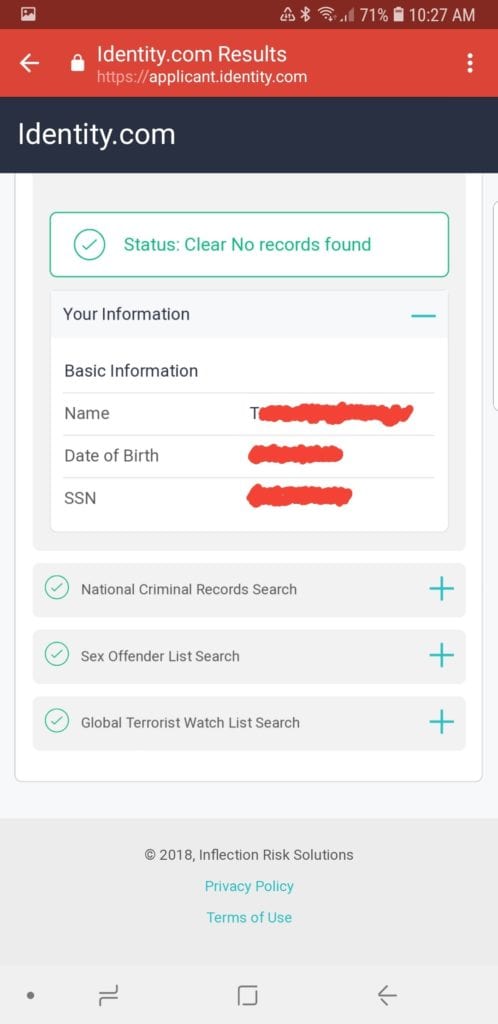498x1024 pixels.
Task: Tap the browser back arrow
Action: tap(29, 63)
